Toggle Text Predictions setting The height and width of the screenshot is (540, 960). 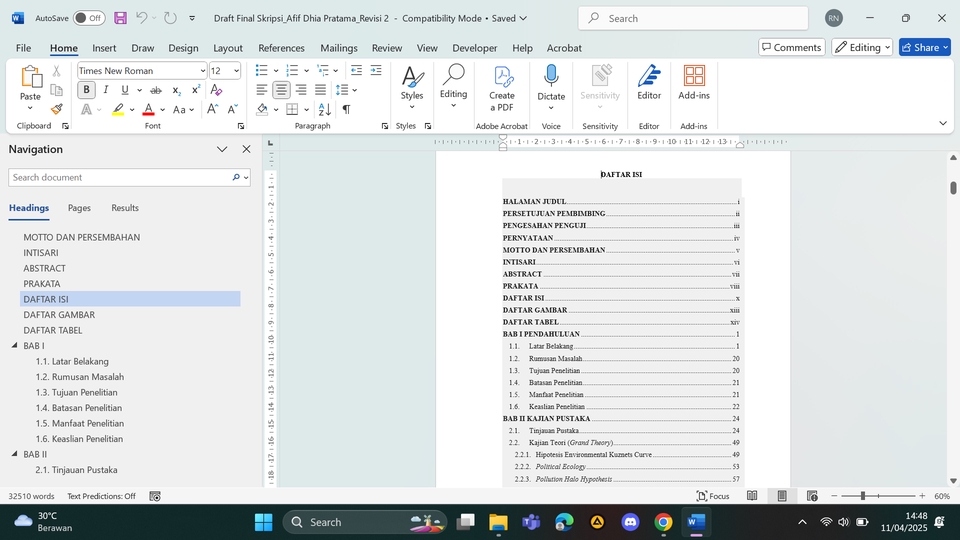pos(101,496)
